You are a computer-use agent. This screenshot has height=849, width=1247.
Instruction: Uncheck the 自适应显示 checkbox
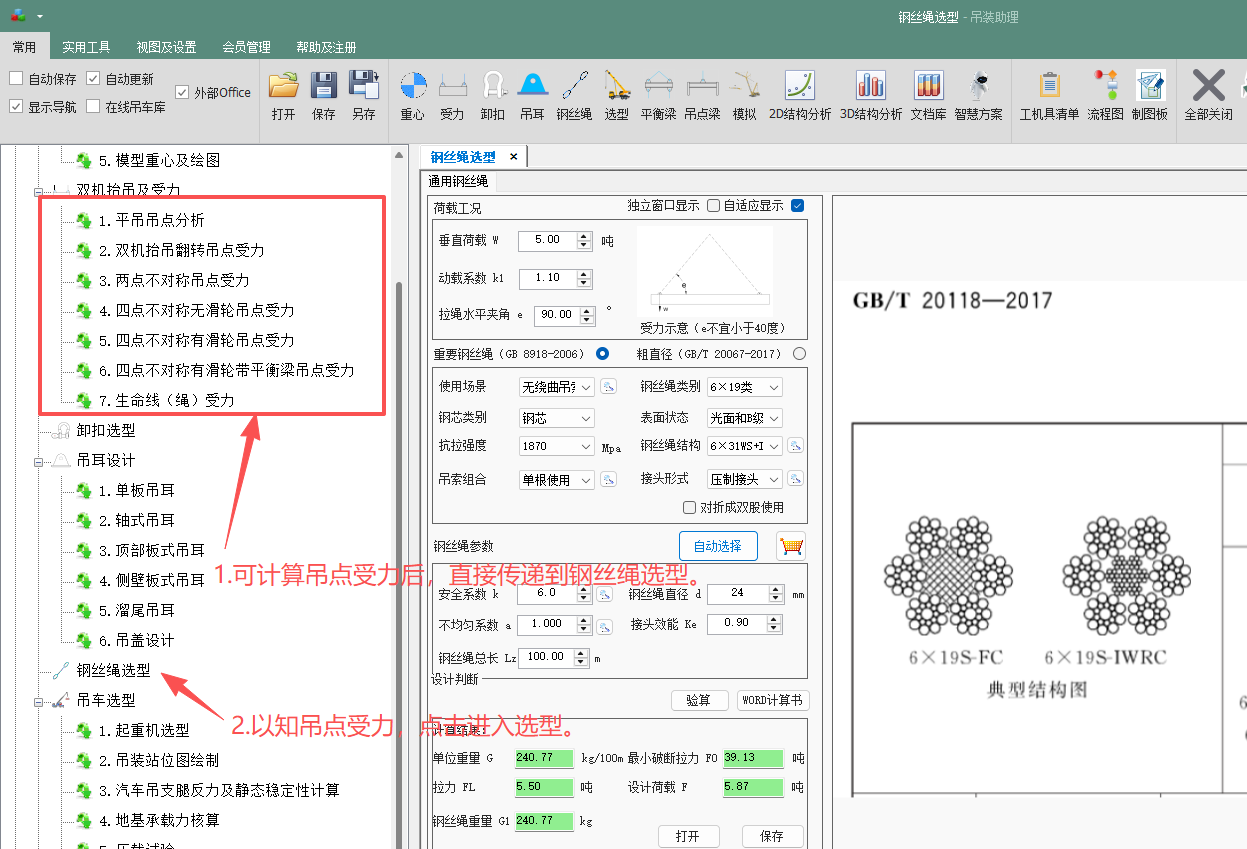[x=797, y=206]
